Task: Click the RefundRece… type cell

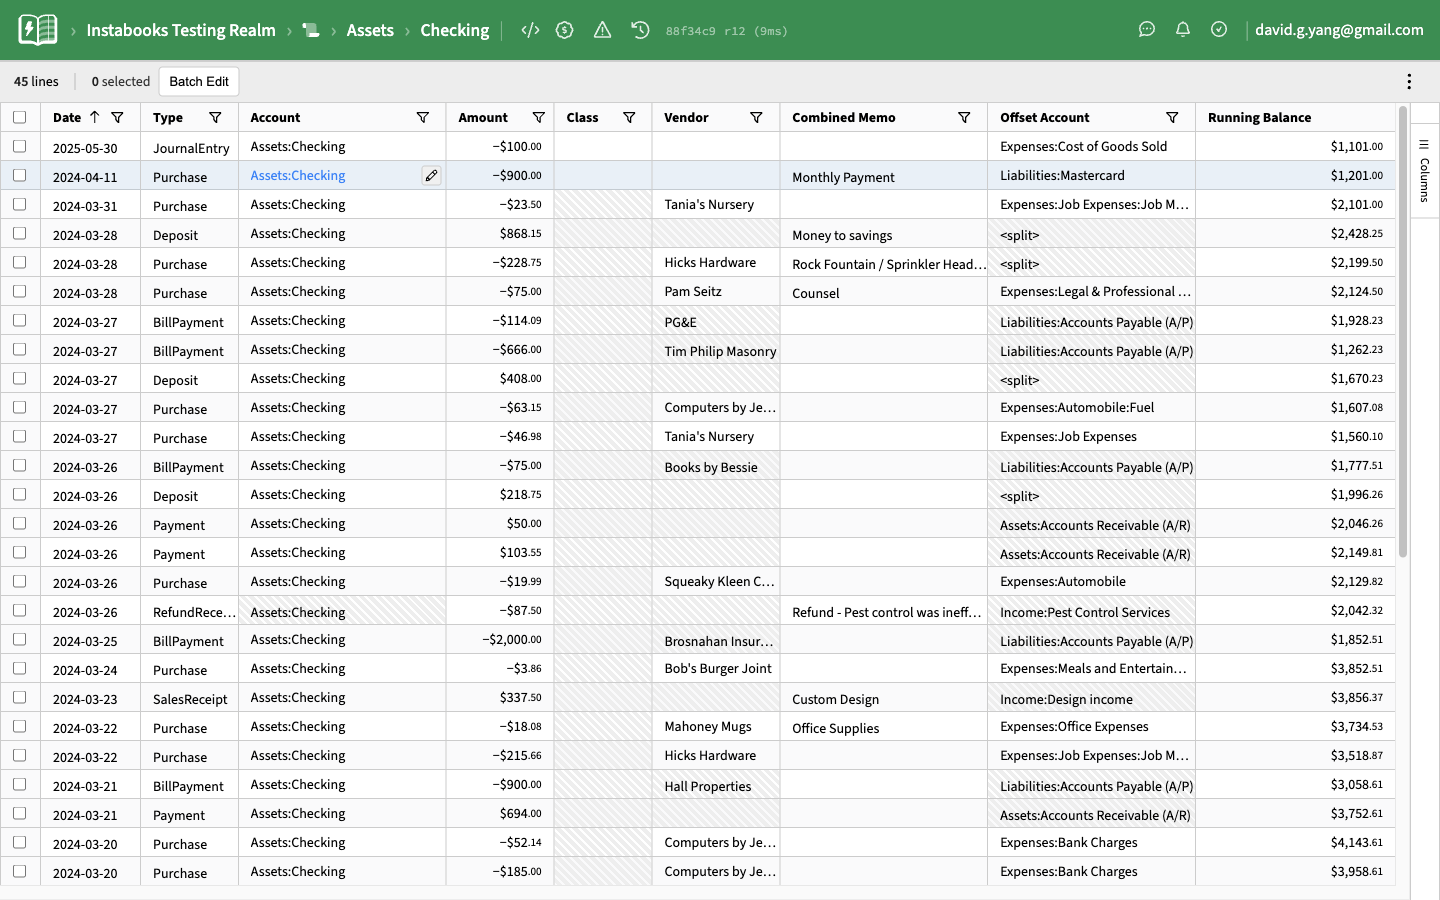Action: [x=189, y=612]
